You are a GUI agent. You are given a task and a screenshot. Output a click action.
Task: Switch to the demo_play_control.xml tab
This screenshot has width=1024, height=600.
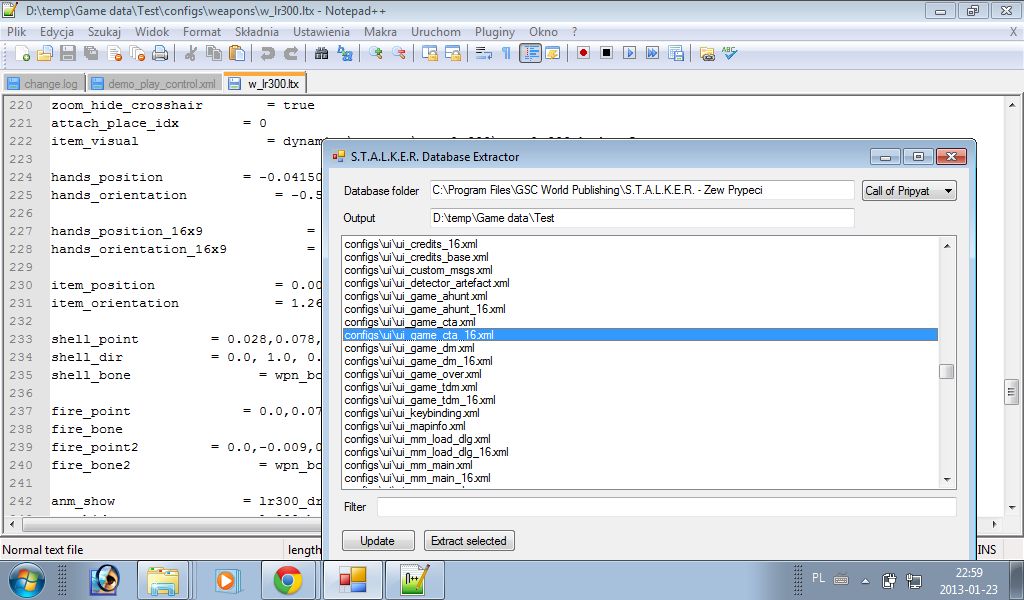[154, 84]
